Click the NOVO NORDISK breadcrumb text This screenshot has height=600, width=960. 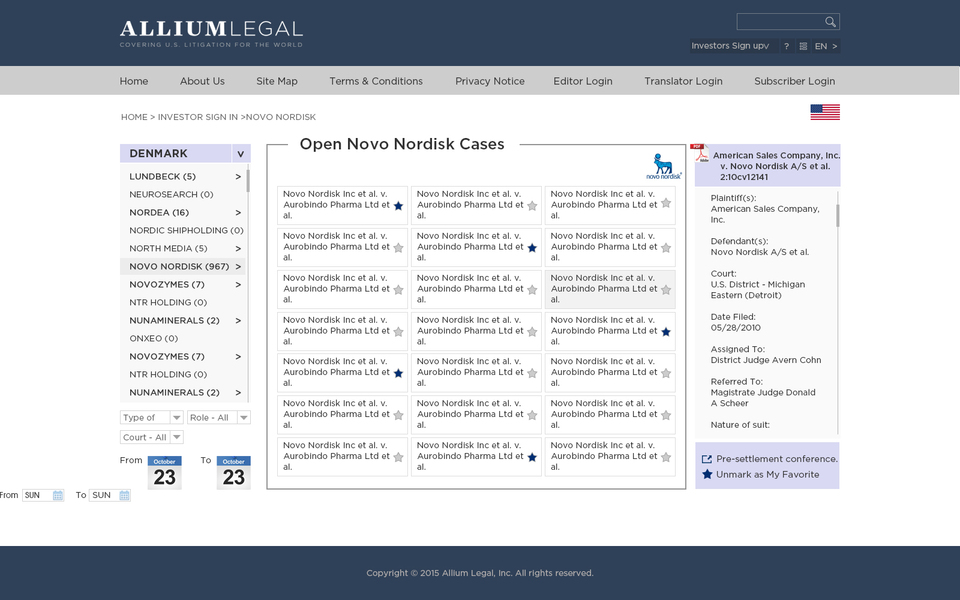281,117
